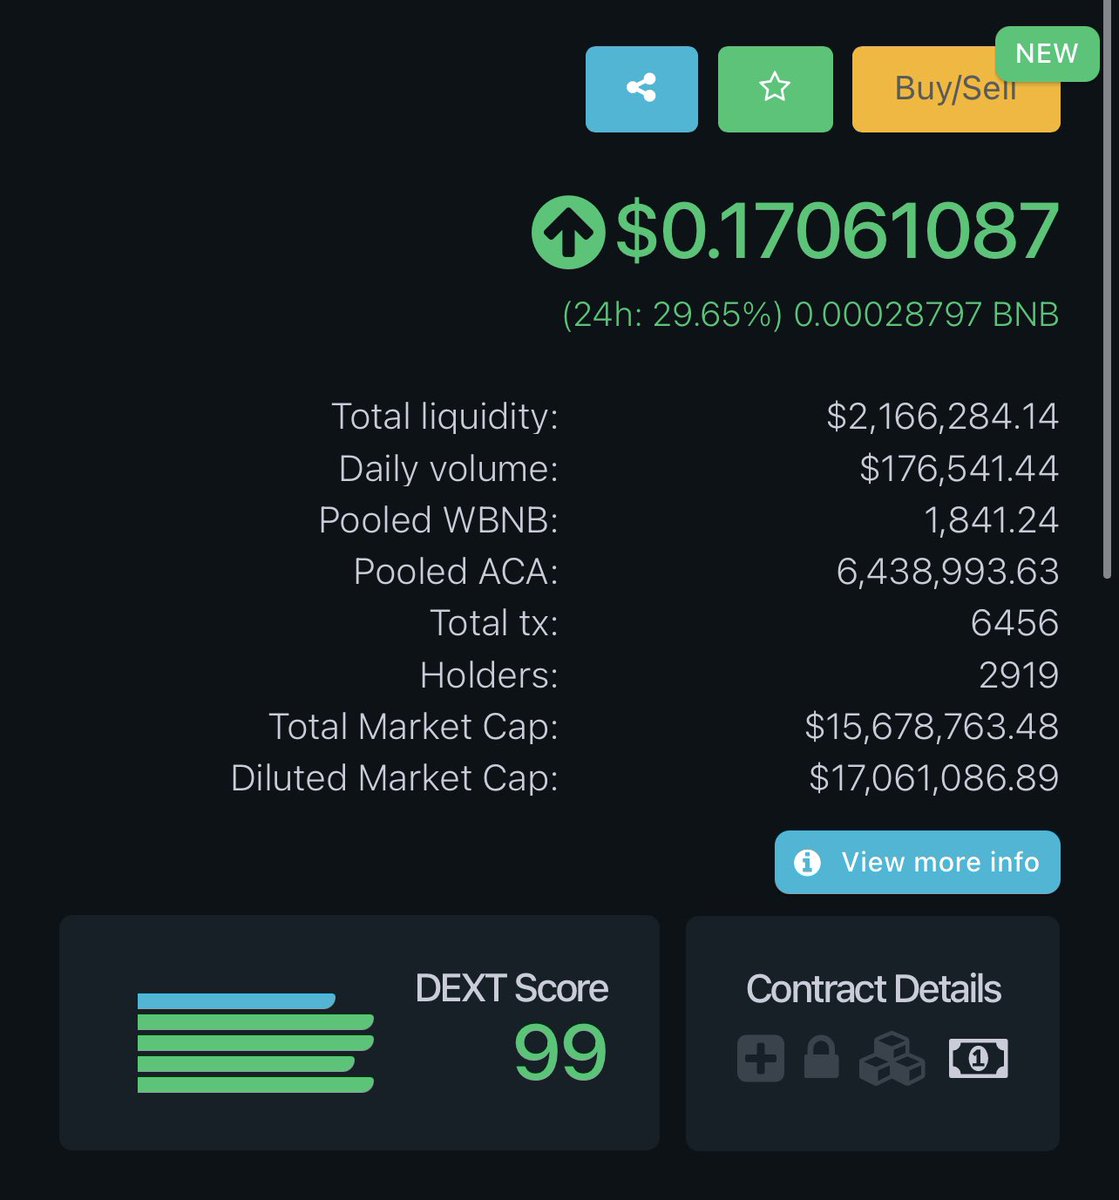Click the green NEW badge
Image resolution: width=1119 pixels, height=1200 pixels.
[x=1045, y=54]
